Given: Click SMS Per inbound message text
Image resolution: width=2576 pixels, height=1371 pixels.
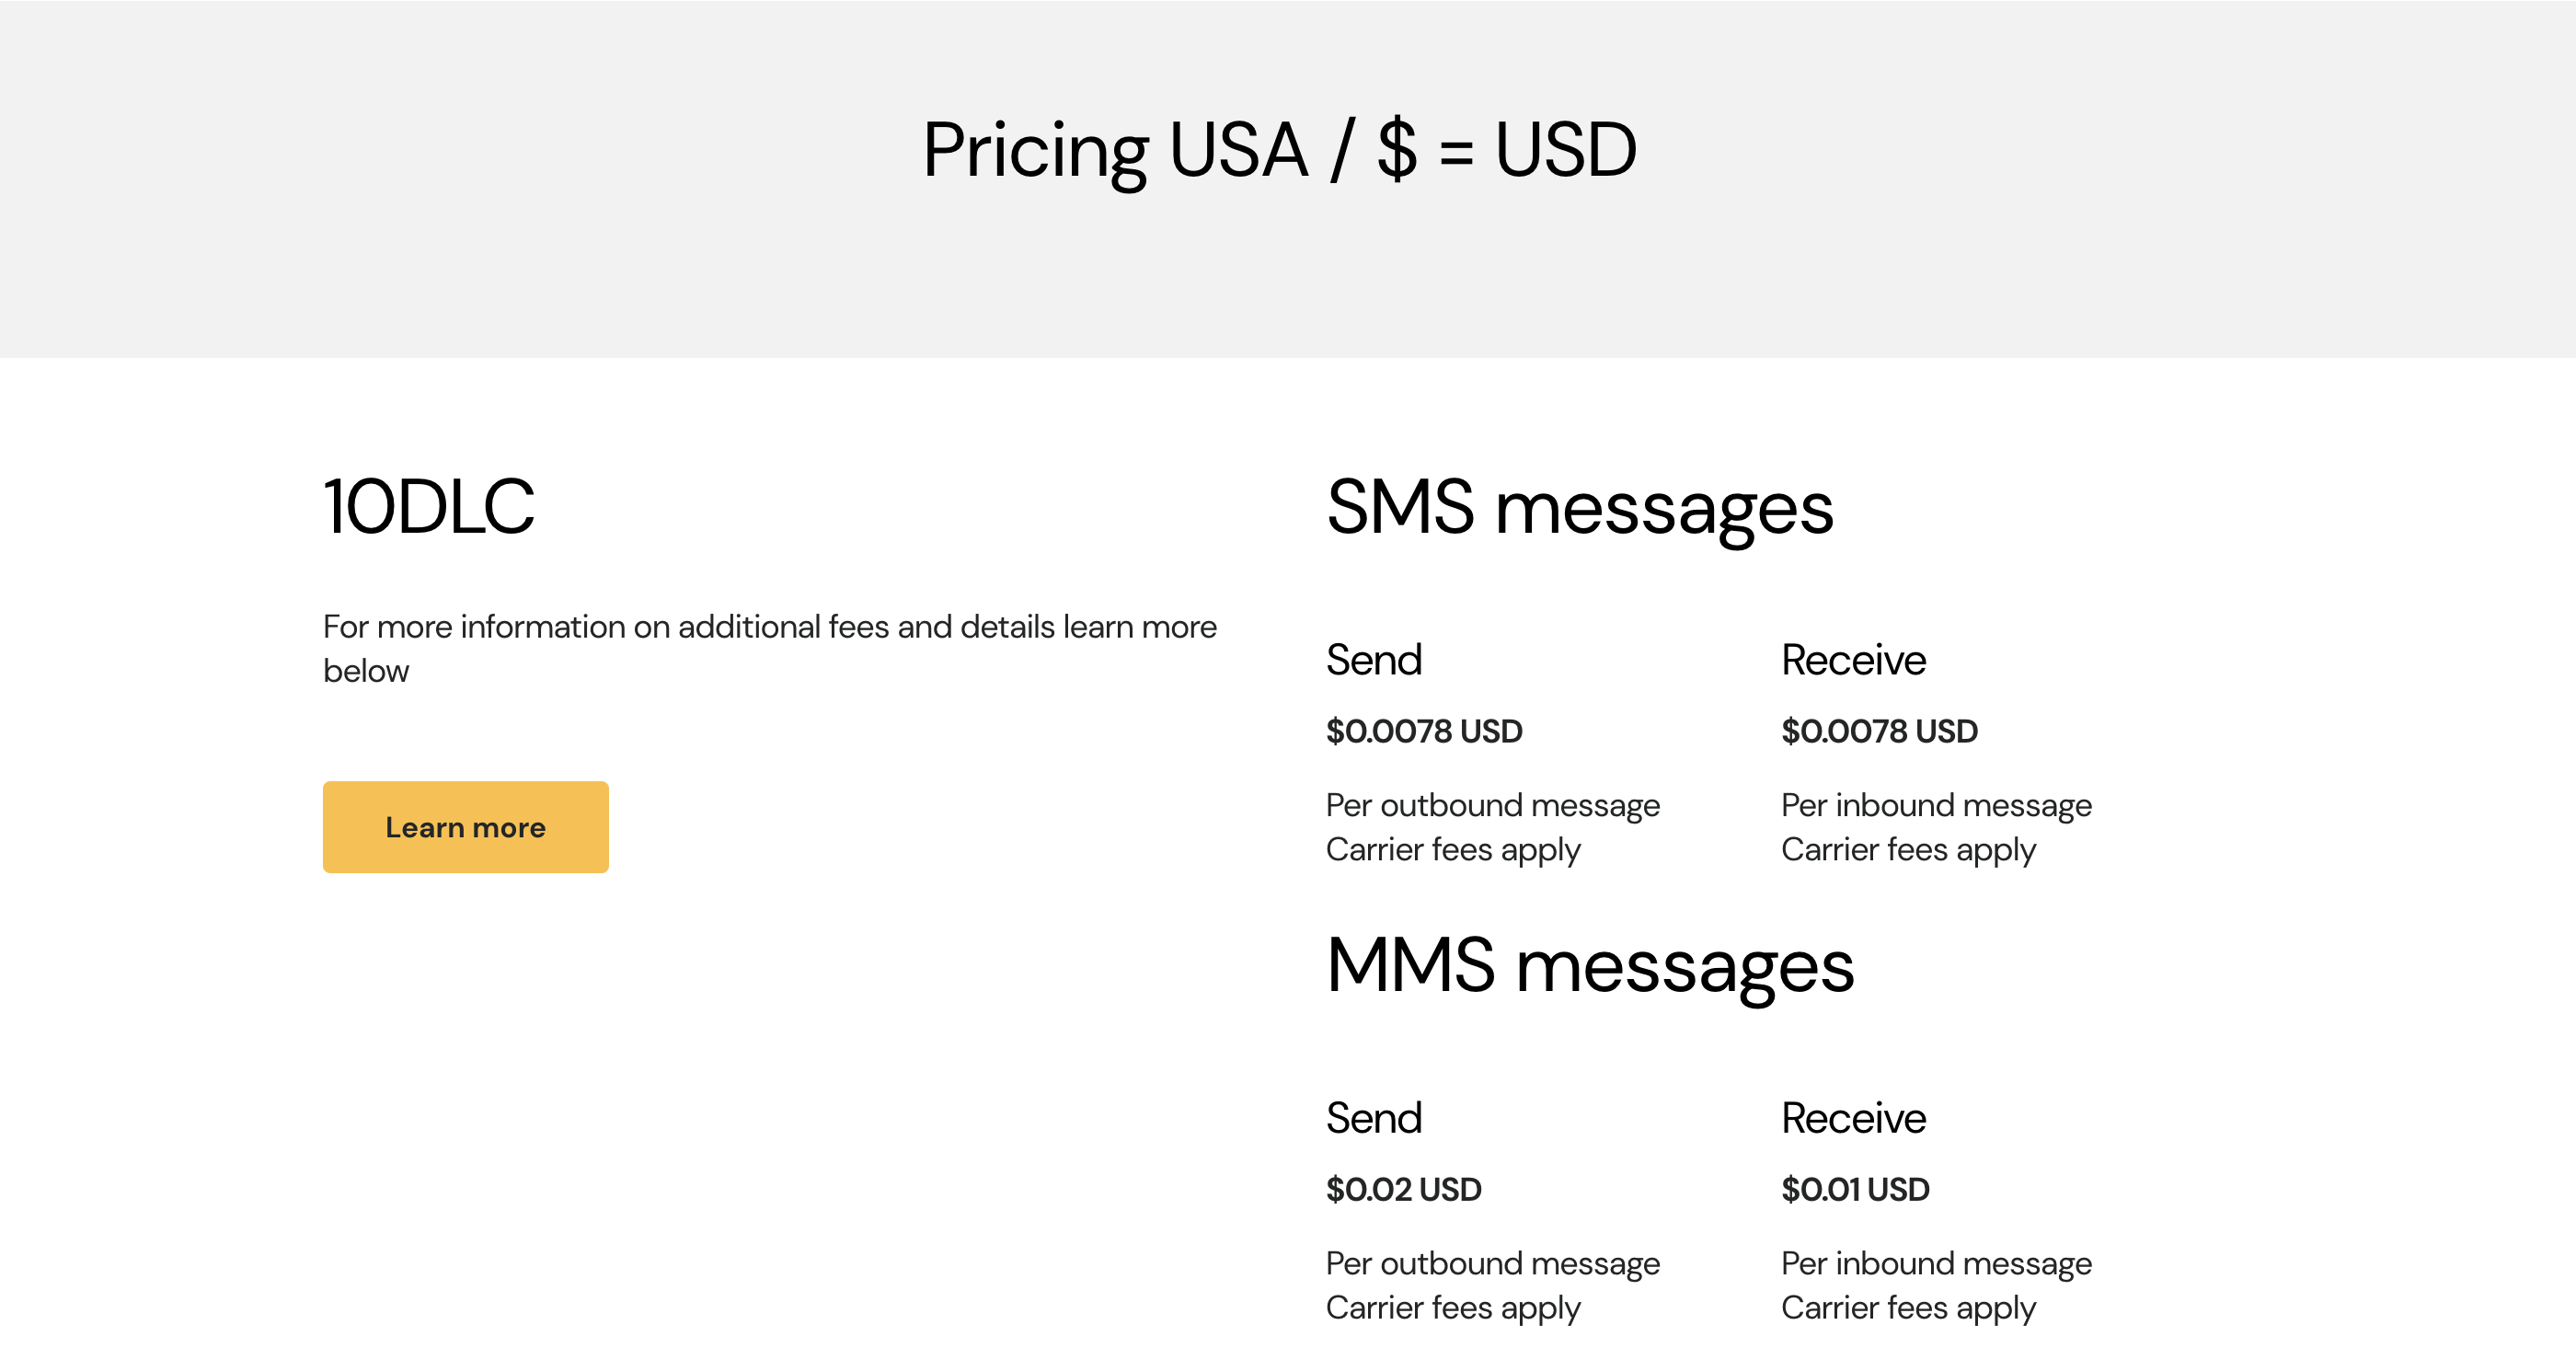Looking at the screenshot, I should pyautogui.click(x=1936, y=805).
